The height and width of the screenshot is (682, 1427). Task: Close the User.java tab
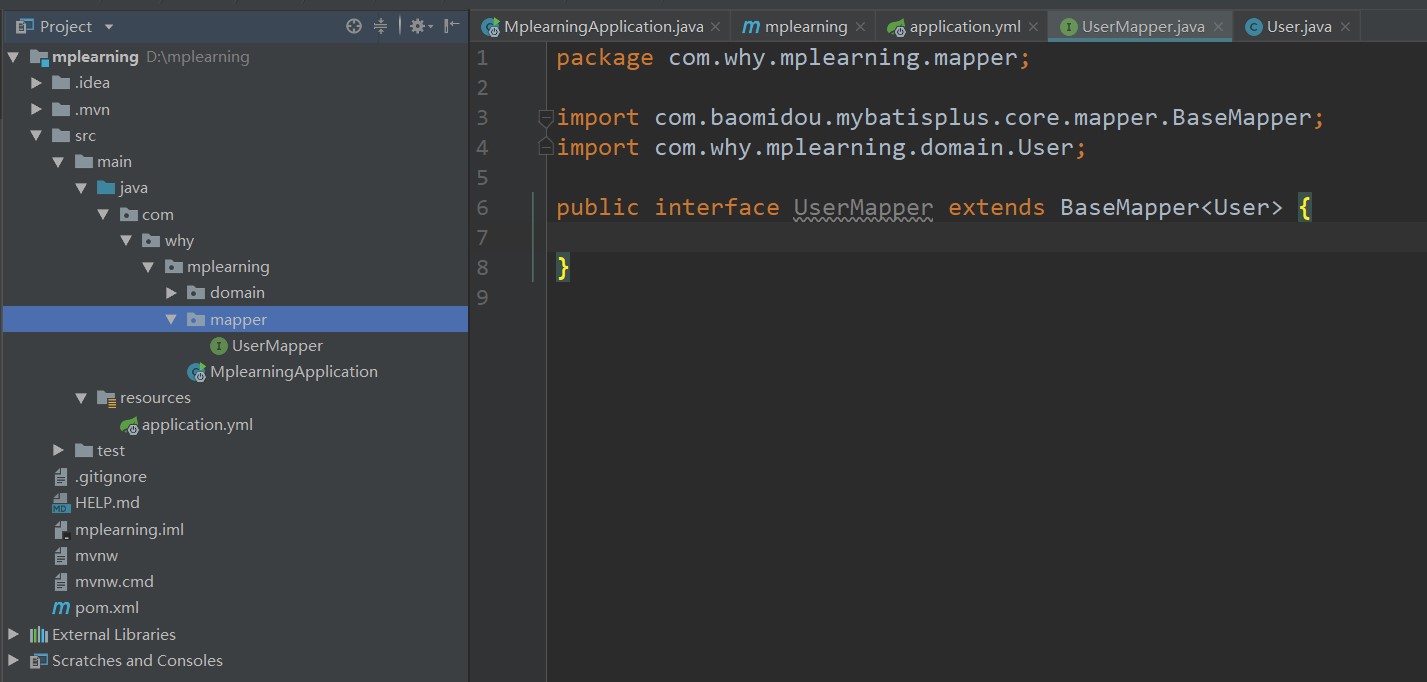tap(1345, 27)
